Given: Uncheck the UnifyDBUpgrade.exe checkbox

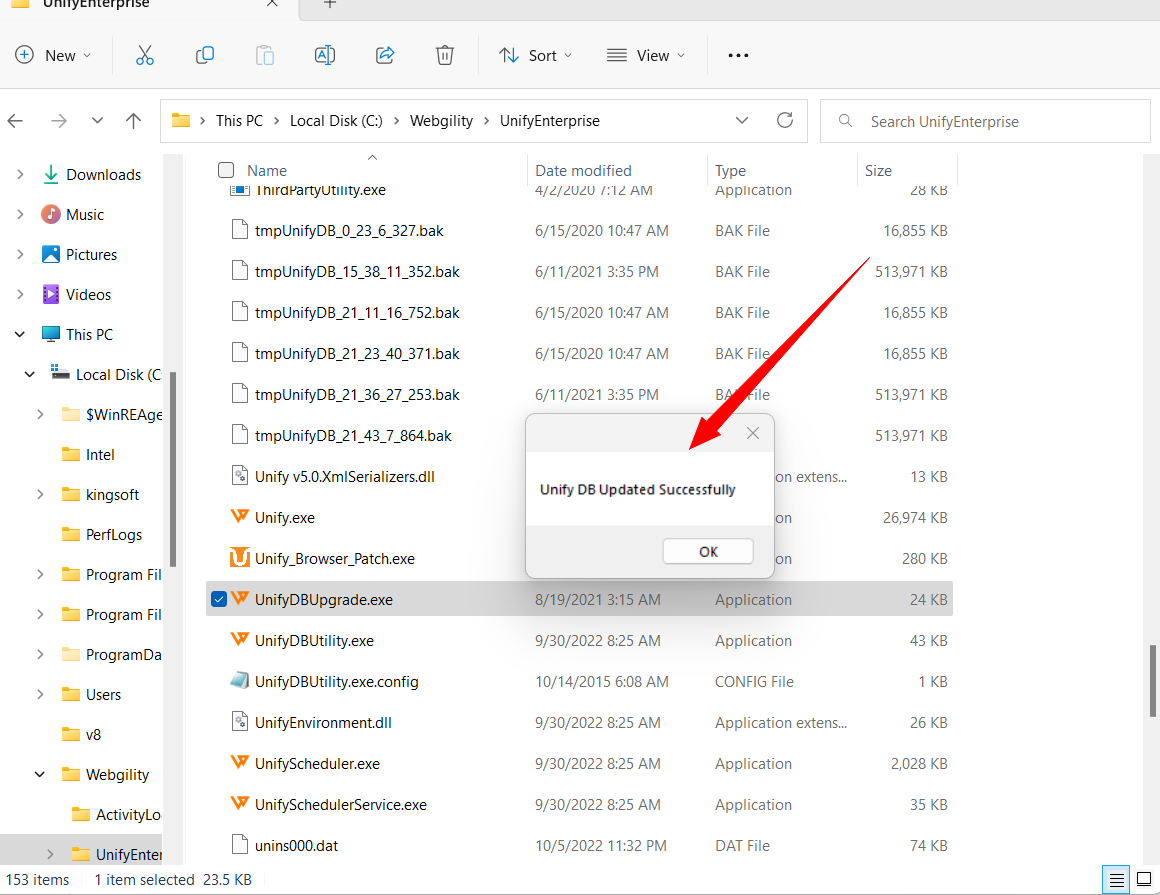Looking at the screenshot, I should tap(219, 599).
